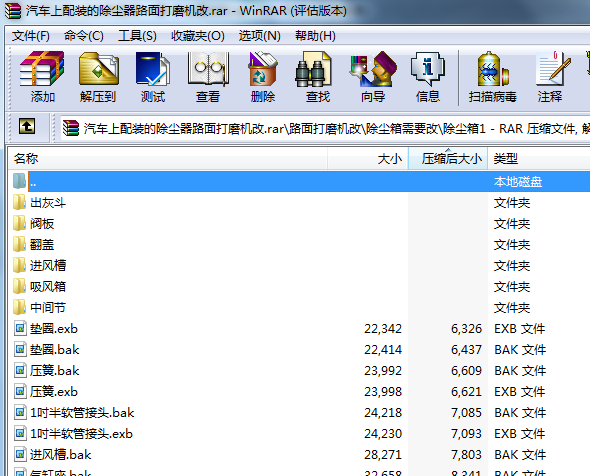Sort by 压缩后大小 column header
This screenshot has height=476, width=590.
click(448, 158)
